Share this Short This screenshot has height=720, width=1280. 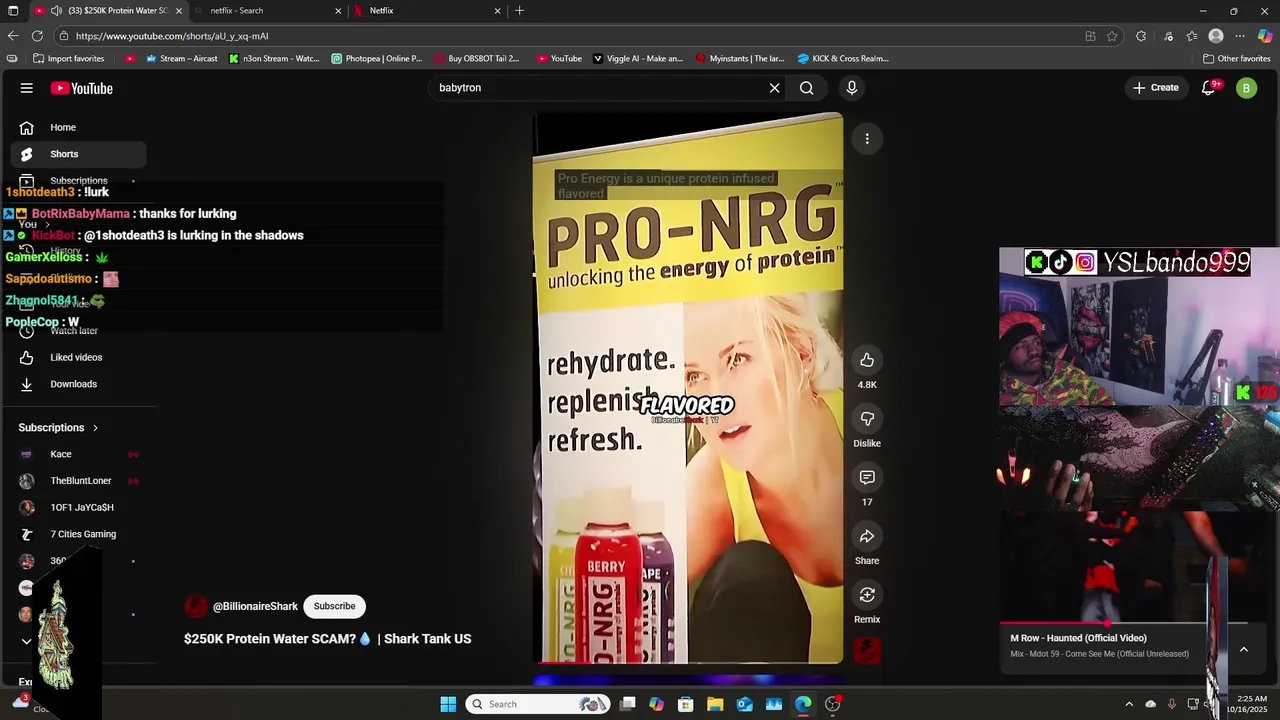pos(867,536)
